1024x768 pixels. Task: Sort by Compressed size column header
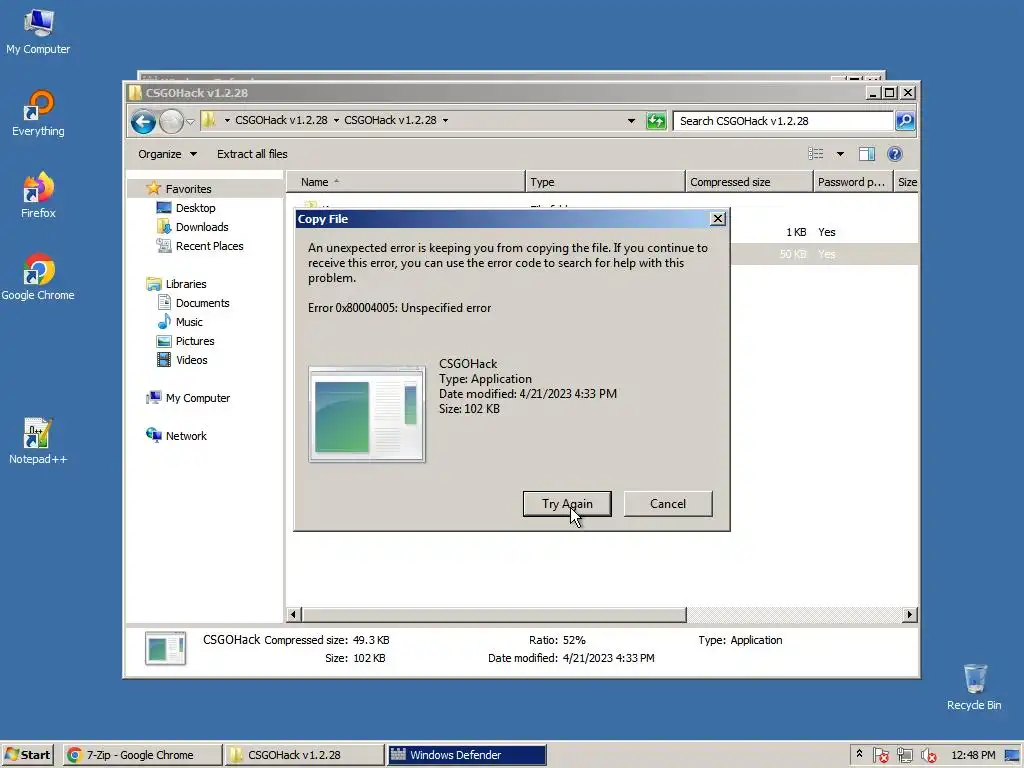point(748,182)
